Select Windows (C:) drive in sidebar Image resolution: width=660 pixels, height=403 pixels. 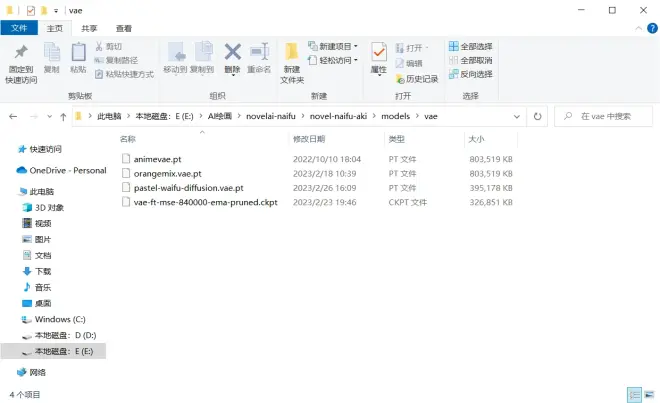tap(60, 319)
